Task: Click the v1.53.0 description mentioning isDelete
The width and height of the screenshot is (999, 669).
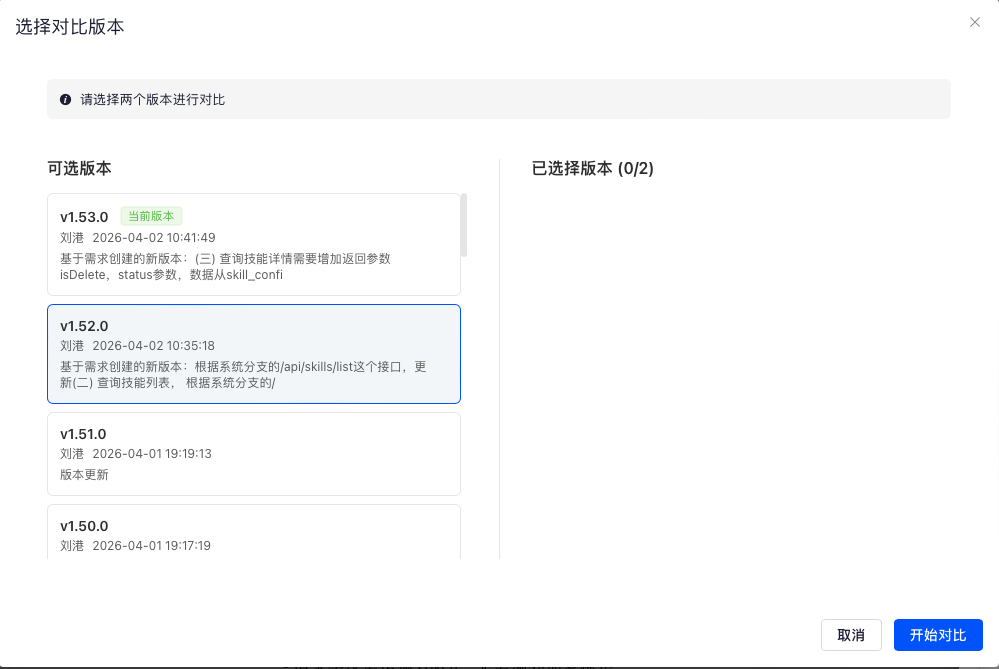Action: tap(226, 266)
